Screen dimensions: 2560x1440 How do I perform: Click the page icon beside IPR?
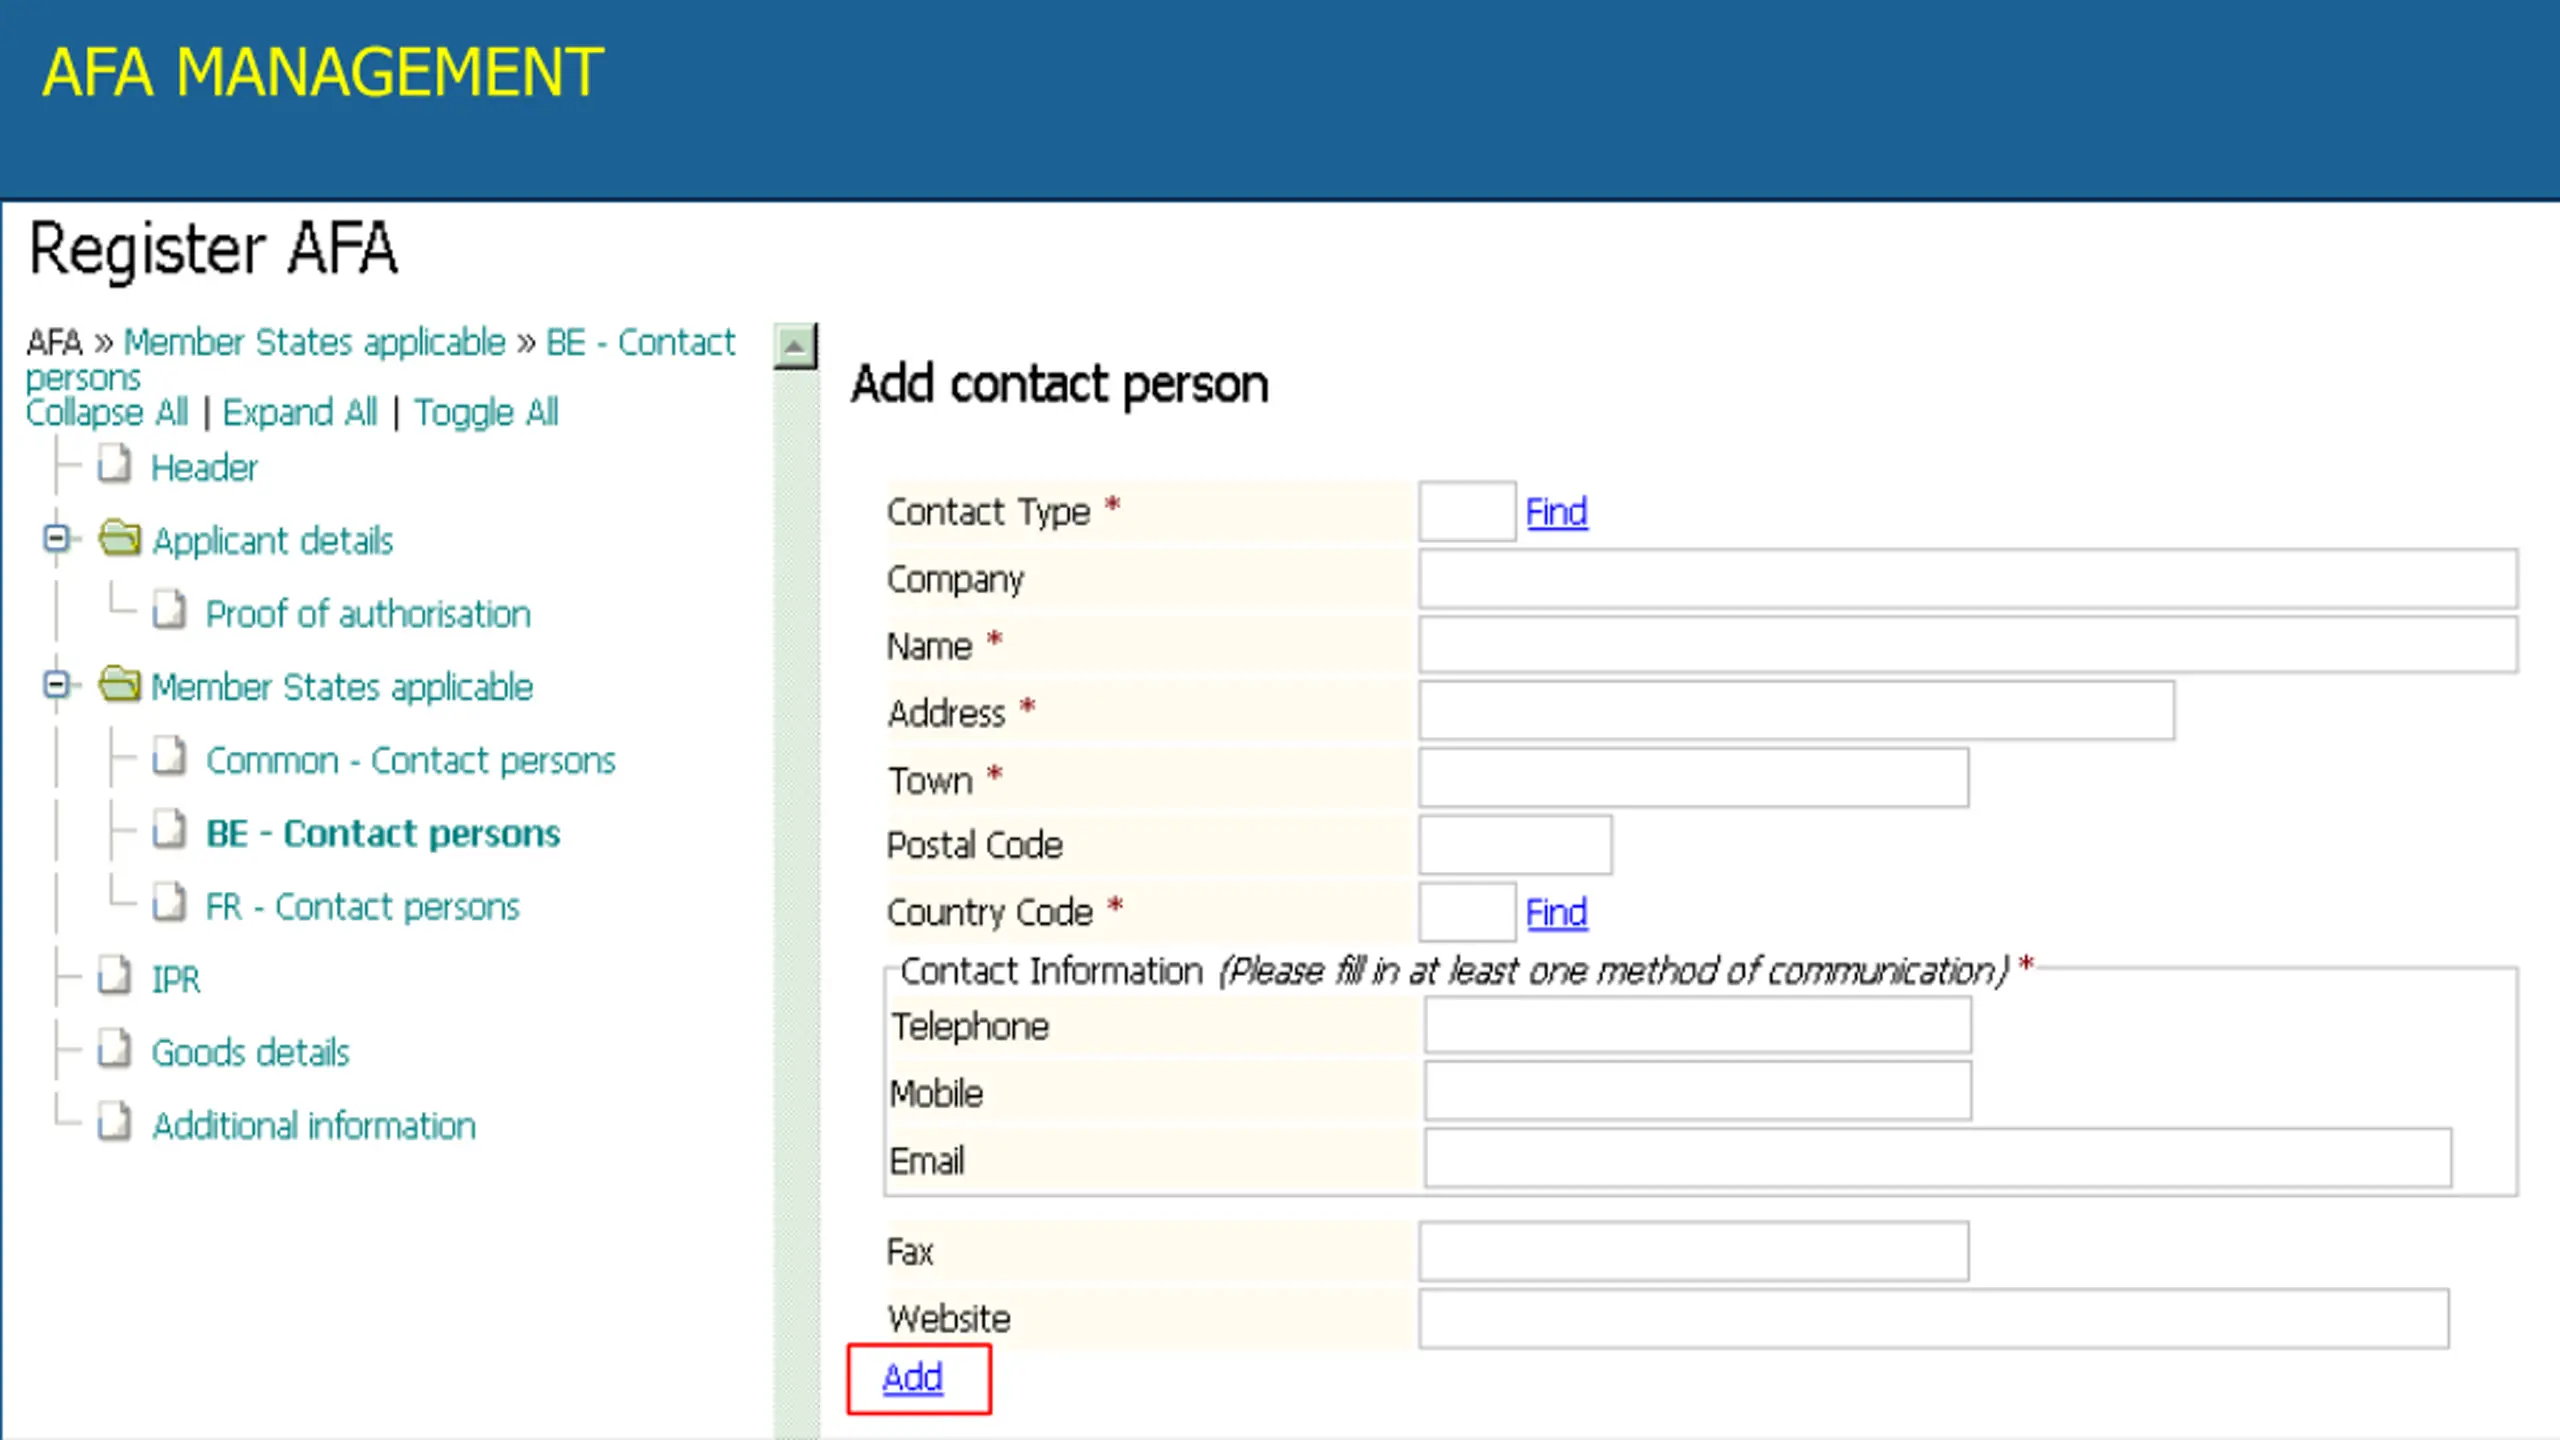(x=114, y=976)
